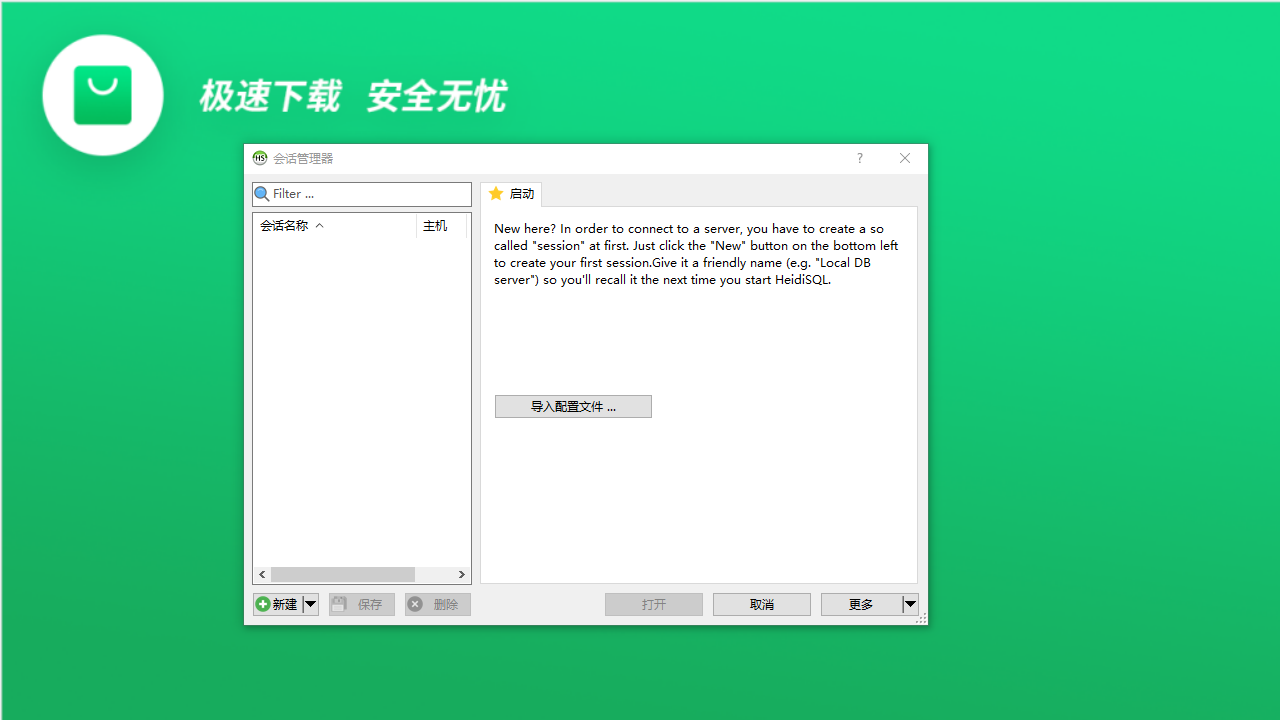
Task: Expand the 新建 button dropdown arrow
Action: [x=309, y=603]
